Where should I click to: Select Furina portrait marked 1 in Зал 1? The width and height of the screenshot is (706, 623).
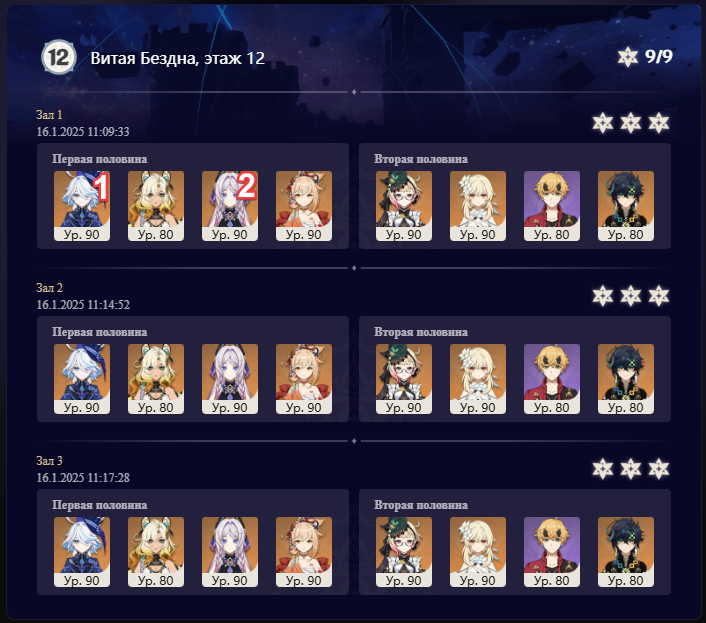[x=82, y=206]
